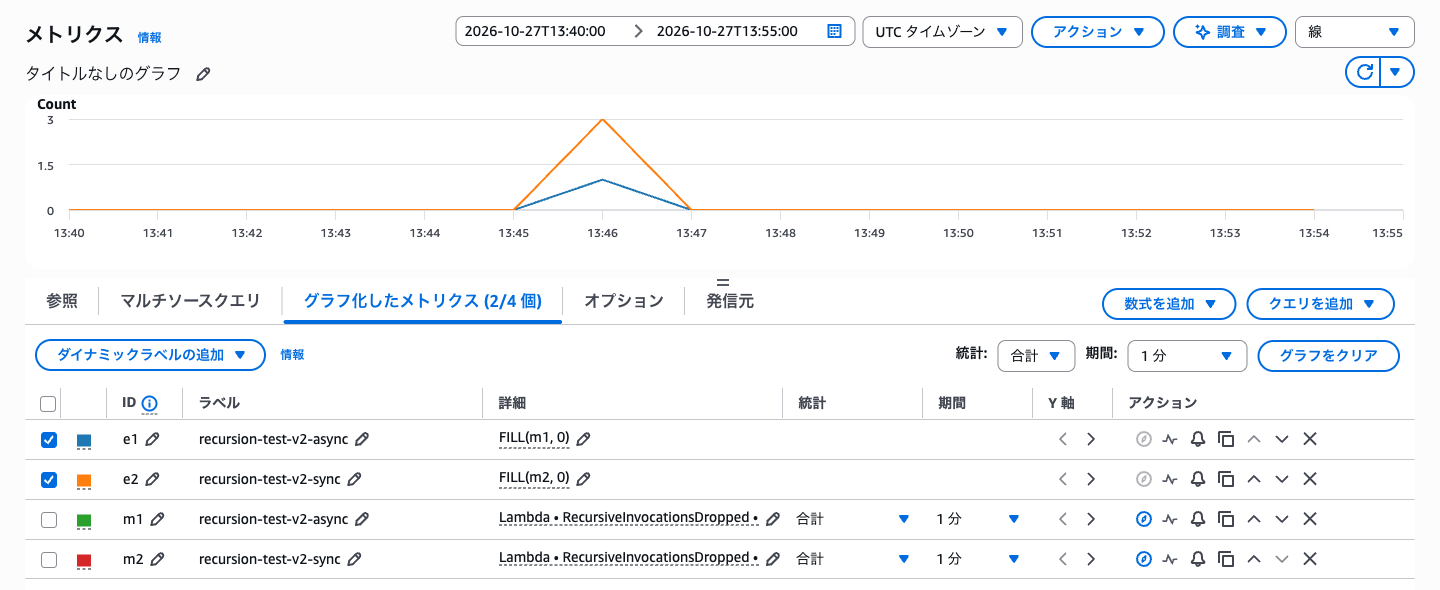1440x590 pixels.
Task: Move row e2 up
Action: tap(1254, 479)
